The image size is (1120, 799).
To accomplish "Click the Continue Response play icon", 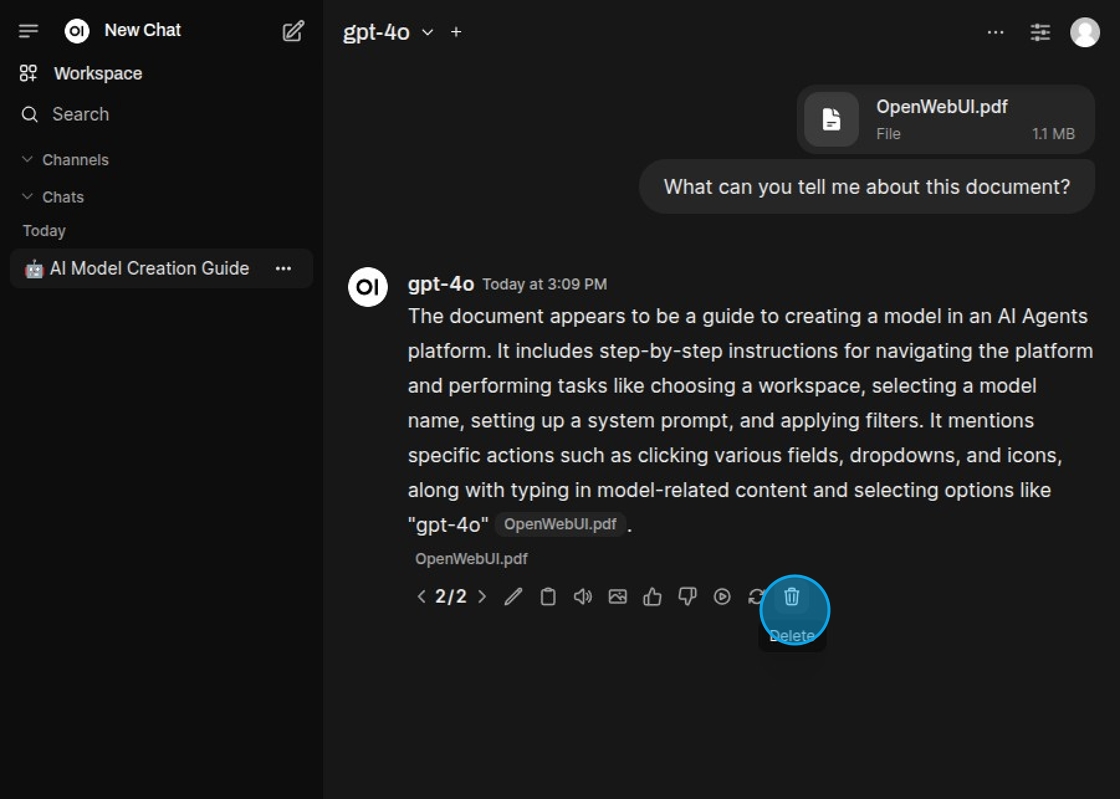I will pos(722,597).
